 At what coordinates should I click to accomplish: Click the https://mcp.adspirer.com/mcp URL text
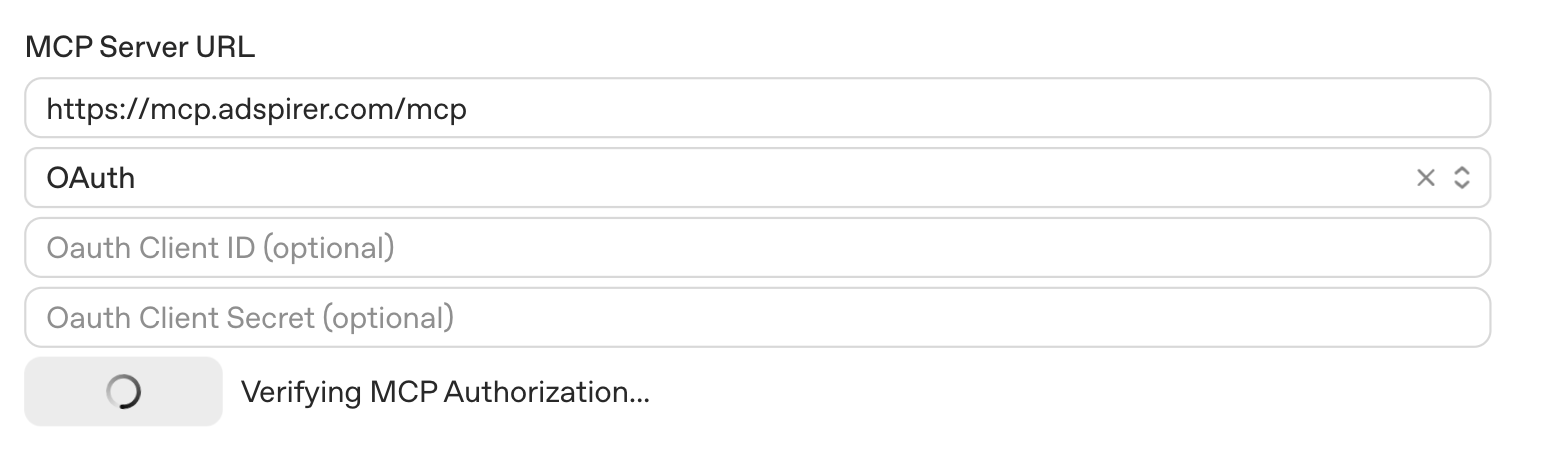click(x=257, y=108)
